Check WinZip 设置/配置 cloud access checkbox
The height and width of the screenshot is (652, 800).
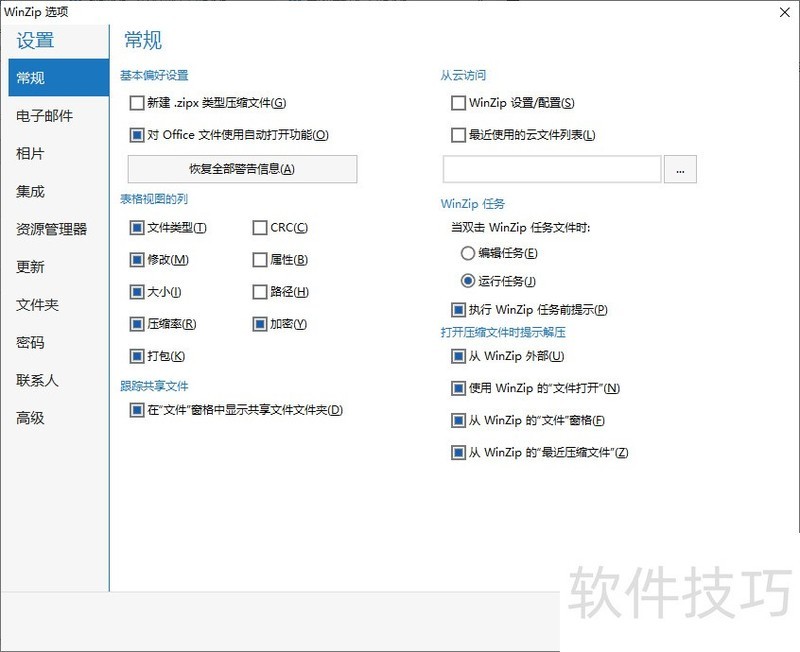point(458,103)
